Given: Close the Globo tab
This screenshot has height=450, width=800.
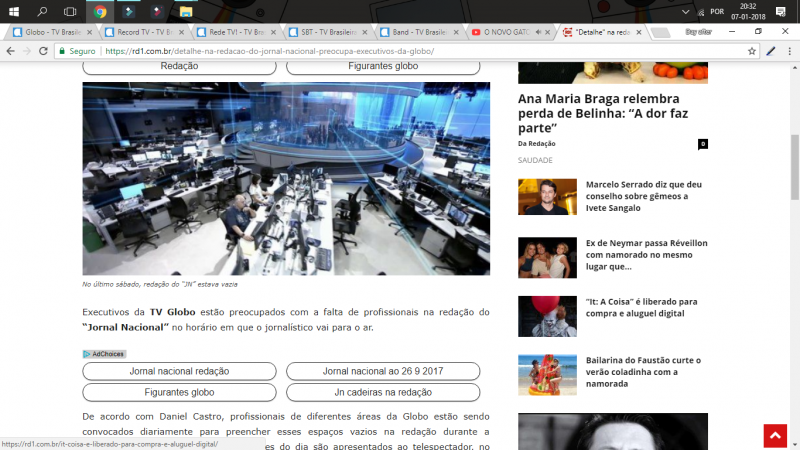Looking at the screenshot, I should pyautogui.click(x=89, y=32).
